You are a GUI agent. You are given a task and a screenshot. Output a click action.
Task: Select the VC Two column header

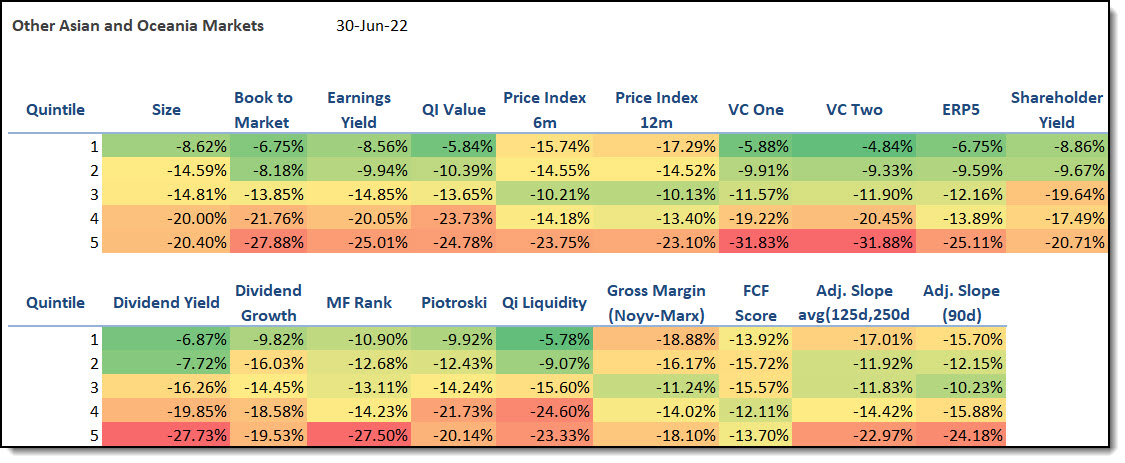(851, 110)
